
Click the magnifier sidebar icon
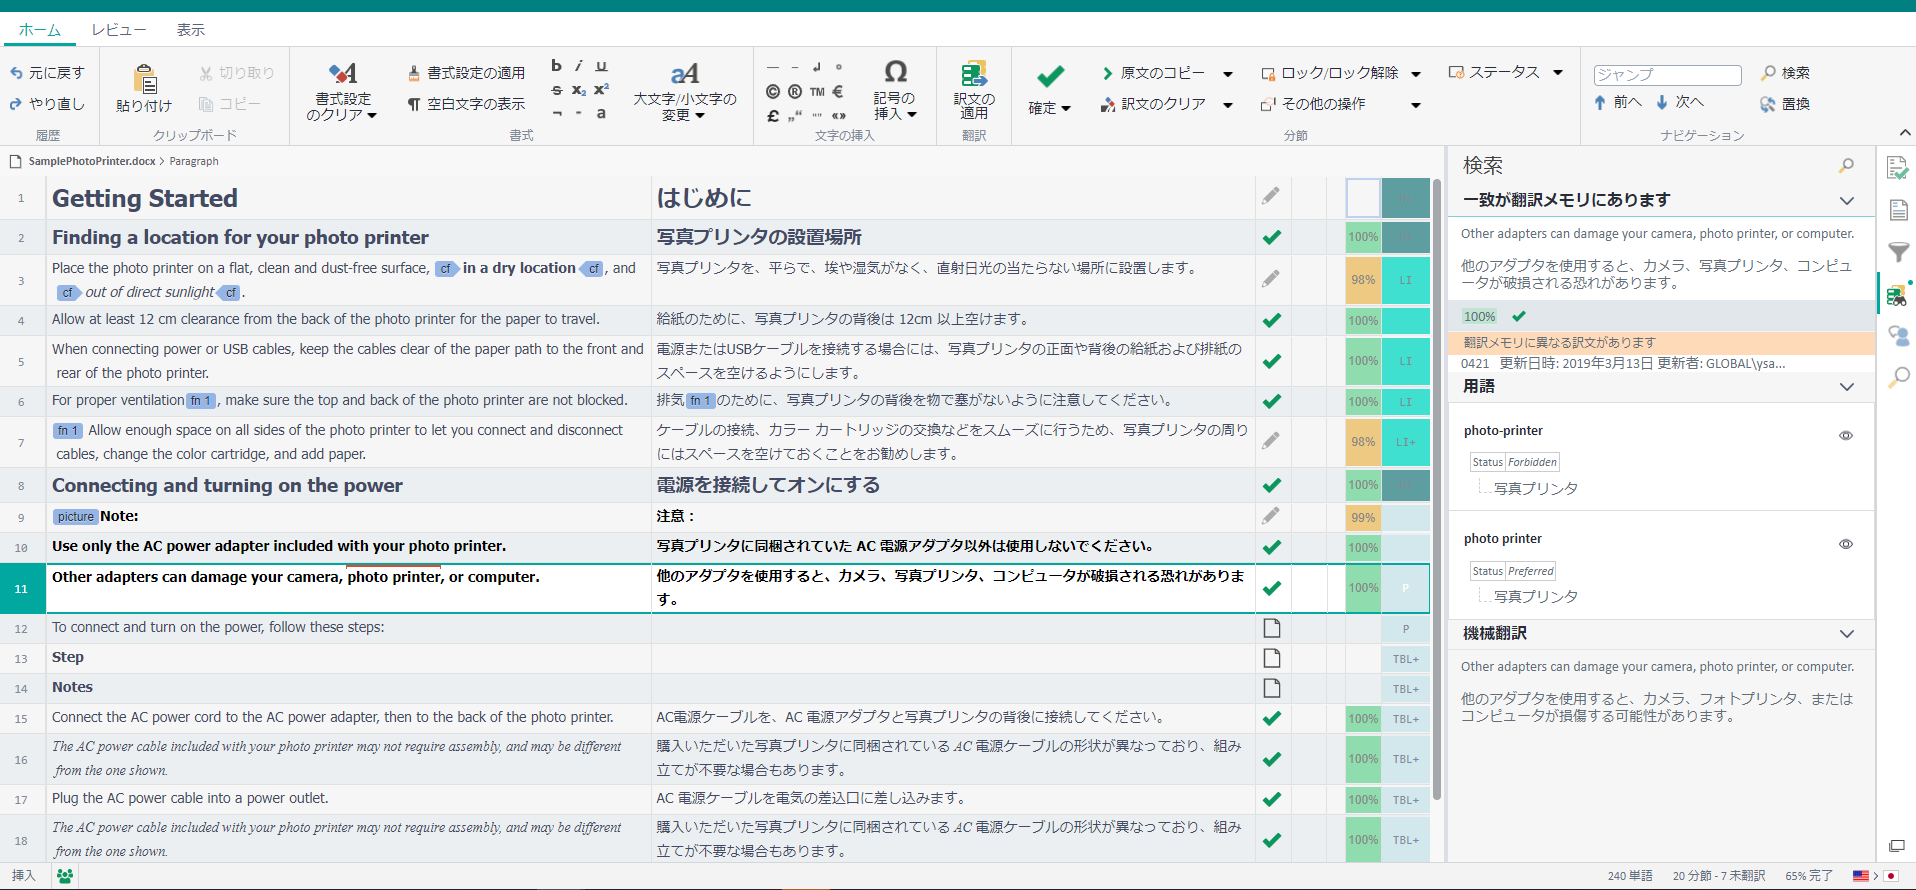pyautogui.click(x=1898, y=378)
